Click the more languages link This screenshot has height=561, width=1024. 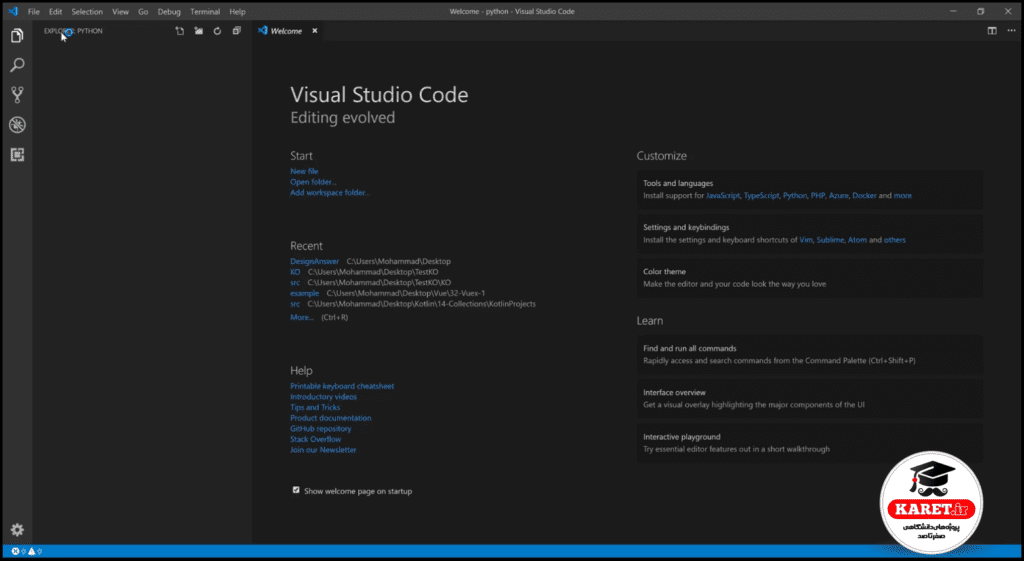[903, 195]
